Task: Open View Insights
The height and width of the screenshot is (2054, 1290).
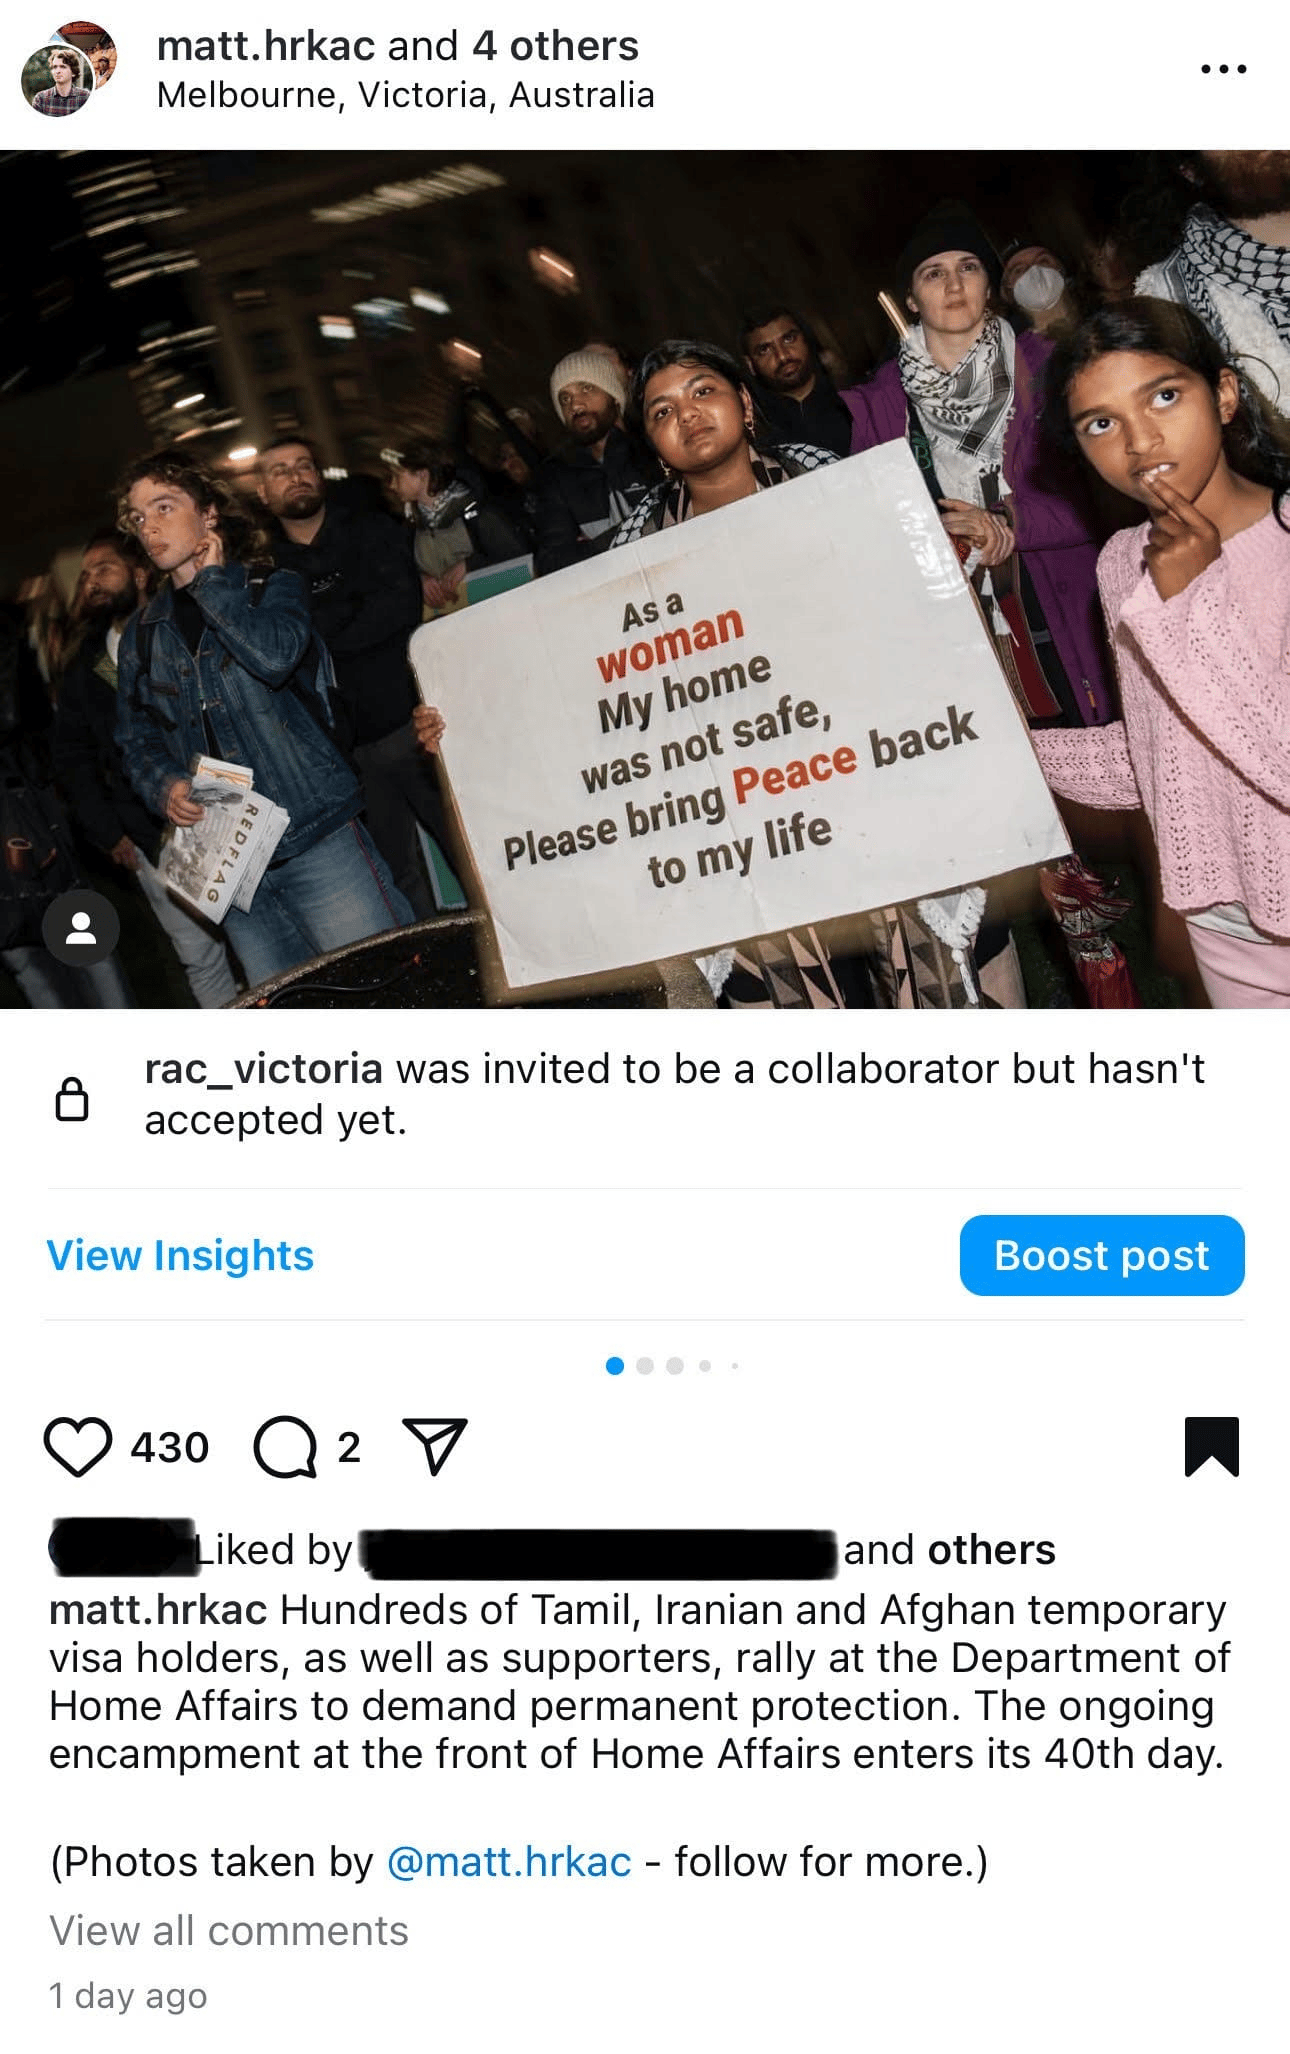Action: (180, 1255)
